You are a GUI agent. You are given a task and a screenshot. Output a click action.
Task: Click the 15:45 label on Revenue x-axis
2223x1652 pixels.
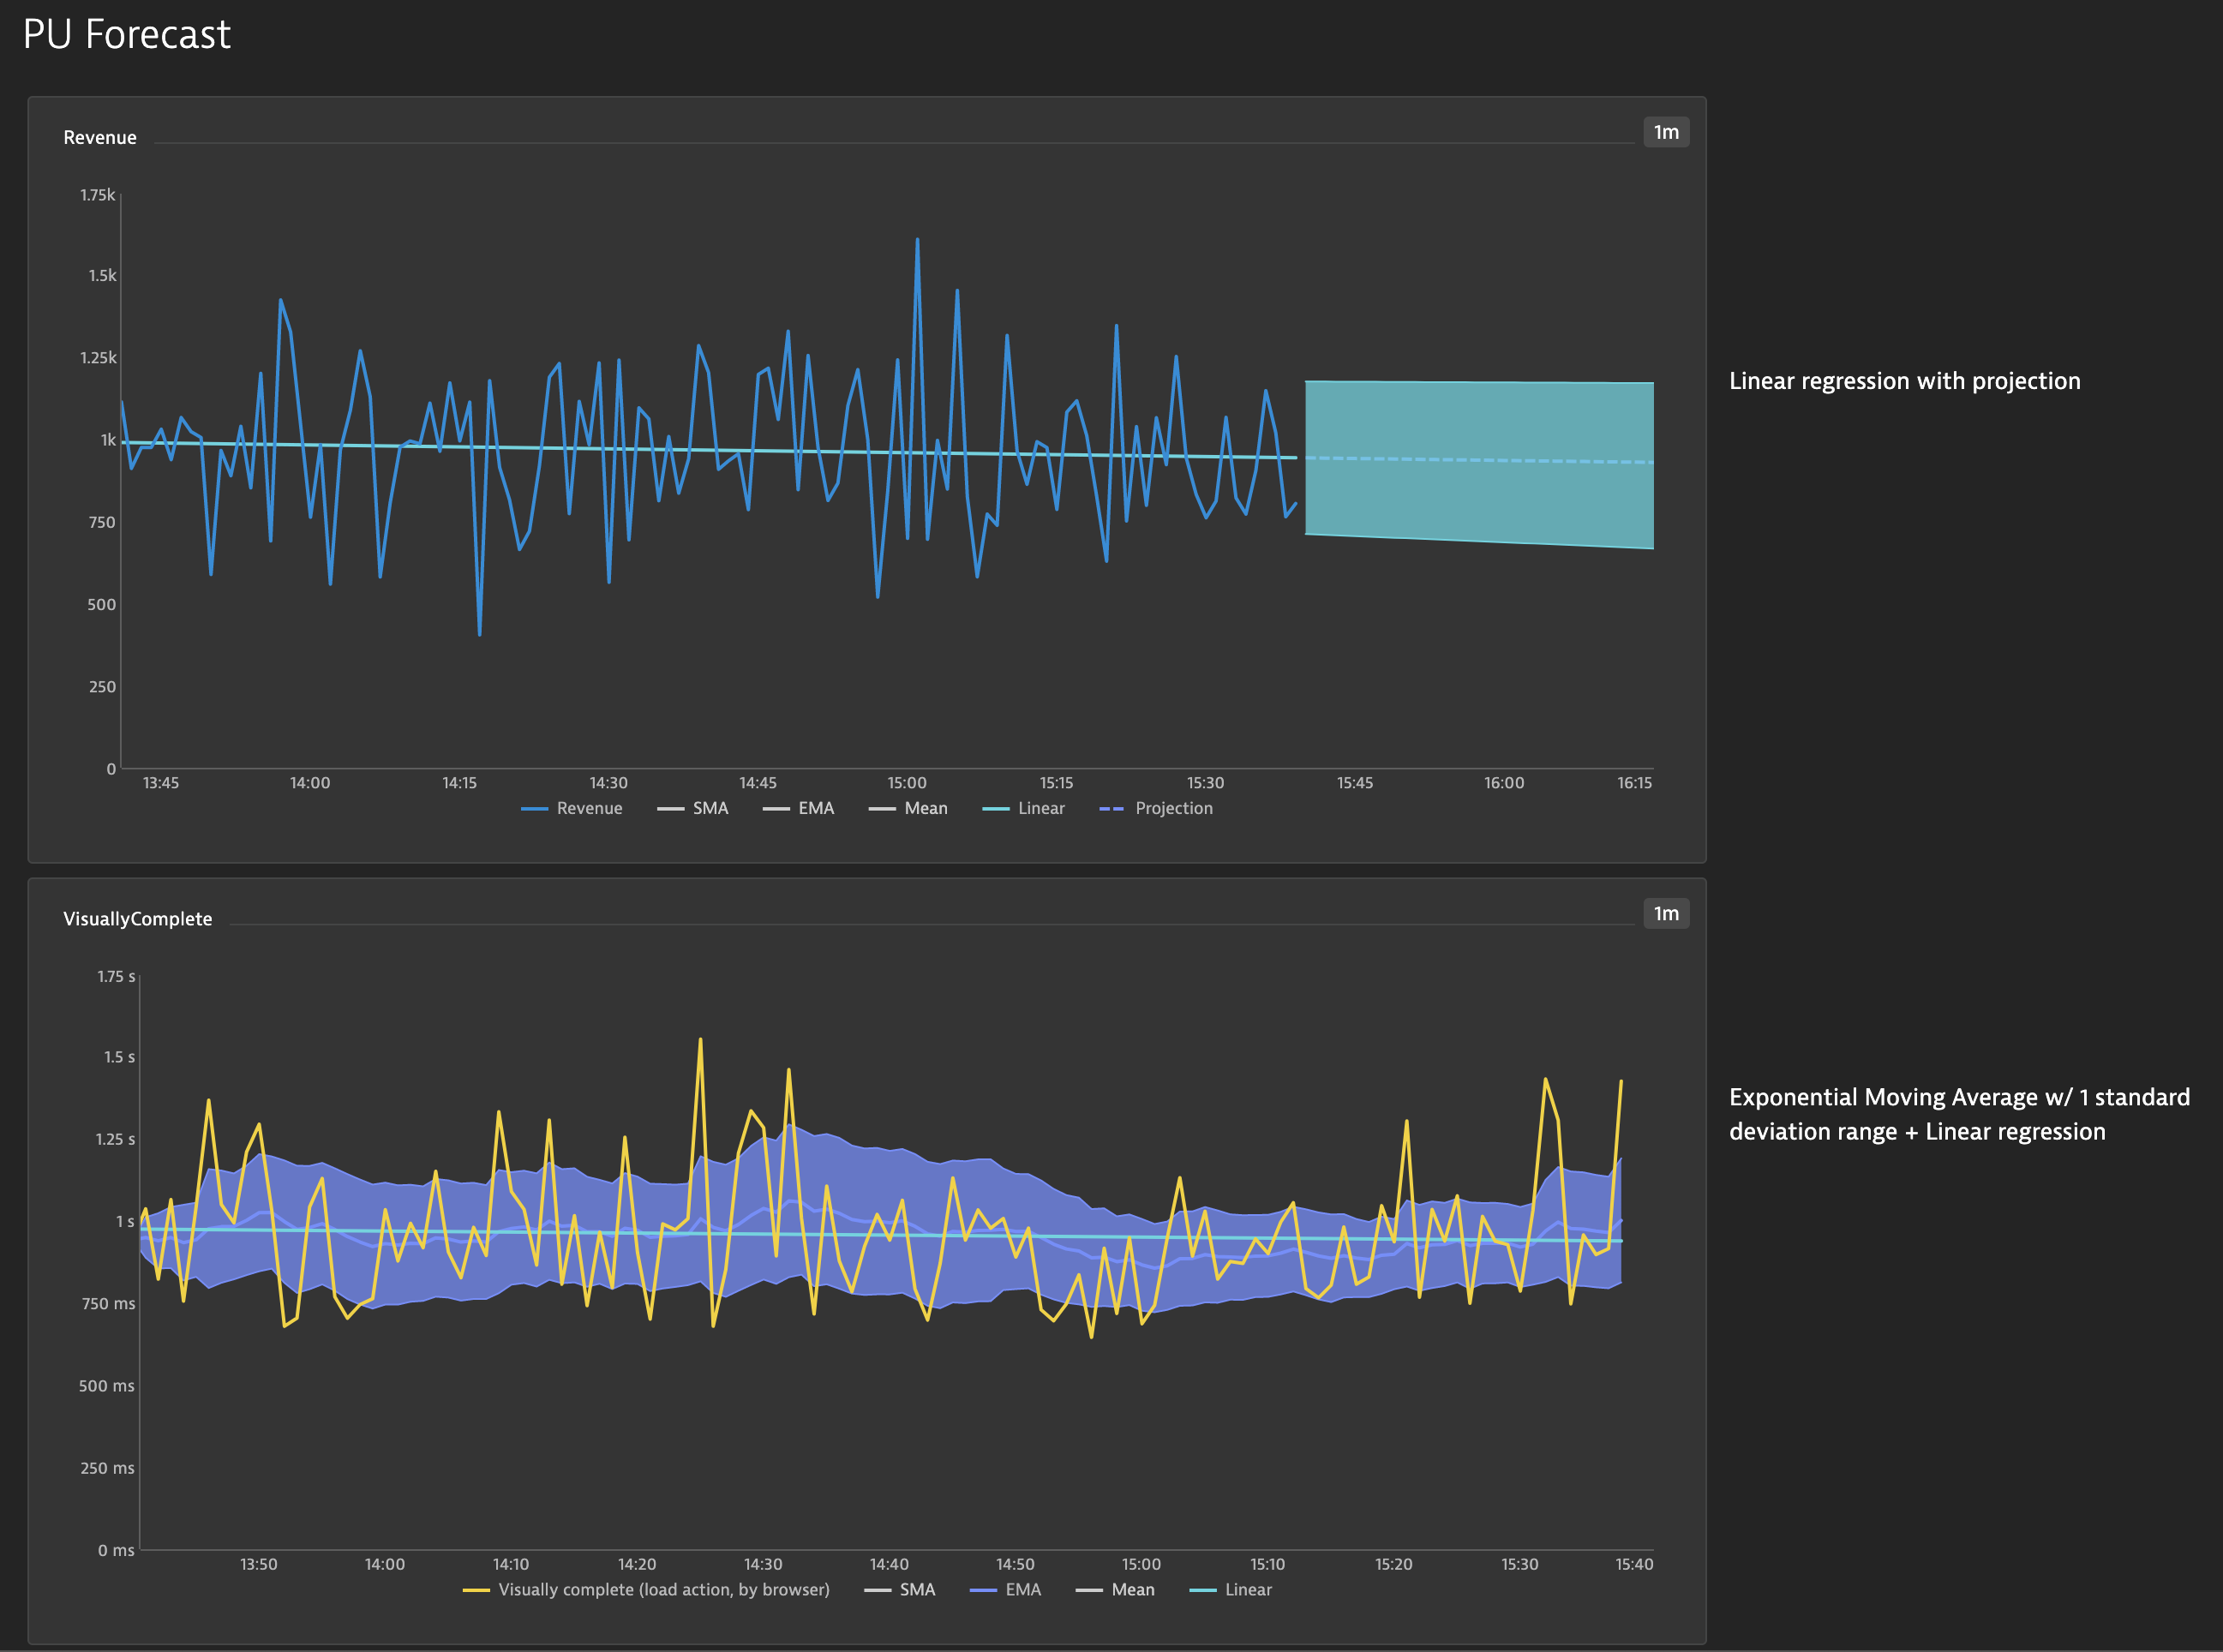[1355, 782]
